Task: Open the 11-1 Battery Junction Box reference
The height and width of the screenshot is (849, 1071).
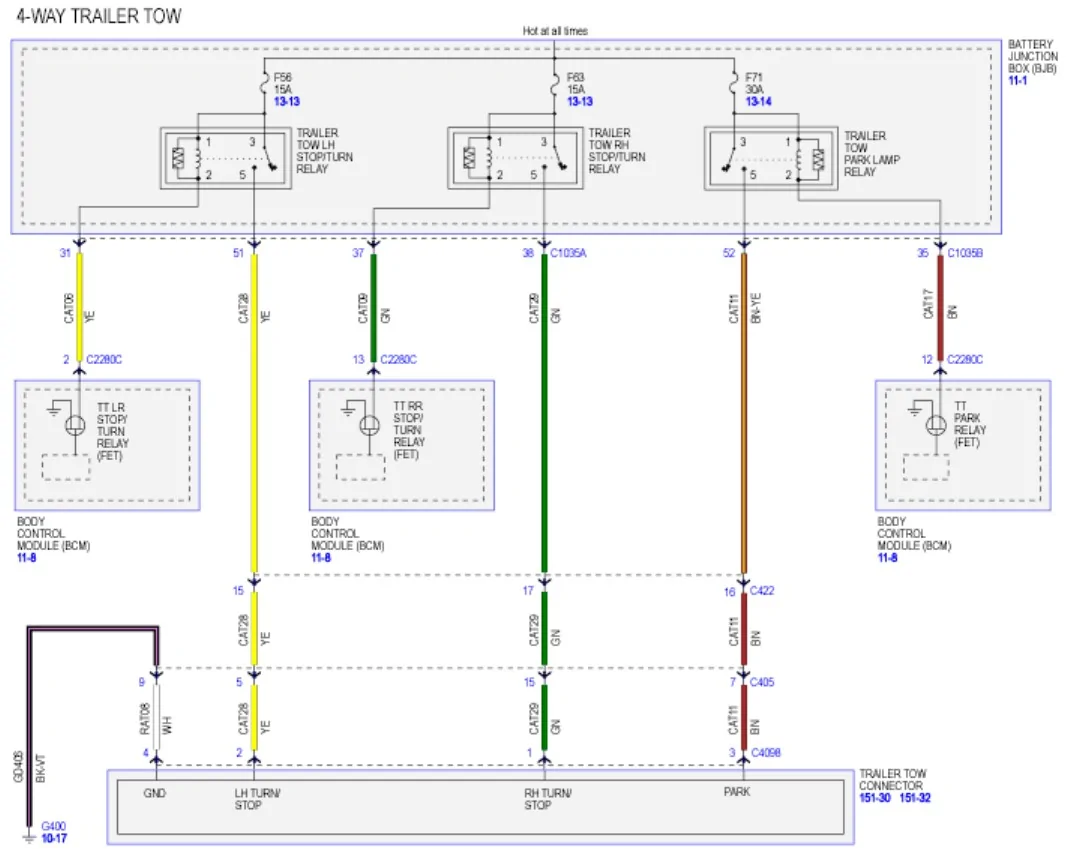Action: click(1017, 81)
